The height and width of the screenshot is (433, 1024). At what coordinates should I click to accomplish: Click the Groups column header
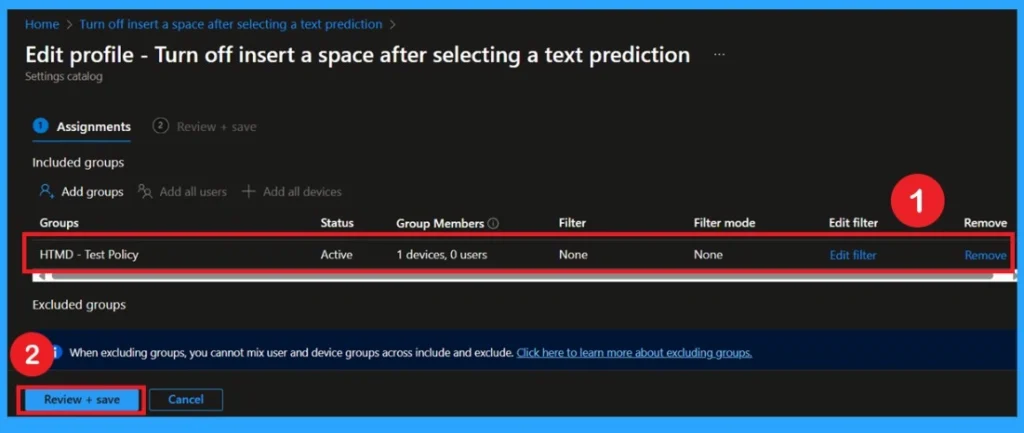[x=59, y=223]
